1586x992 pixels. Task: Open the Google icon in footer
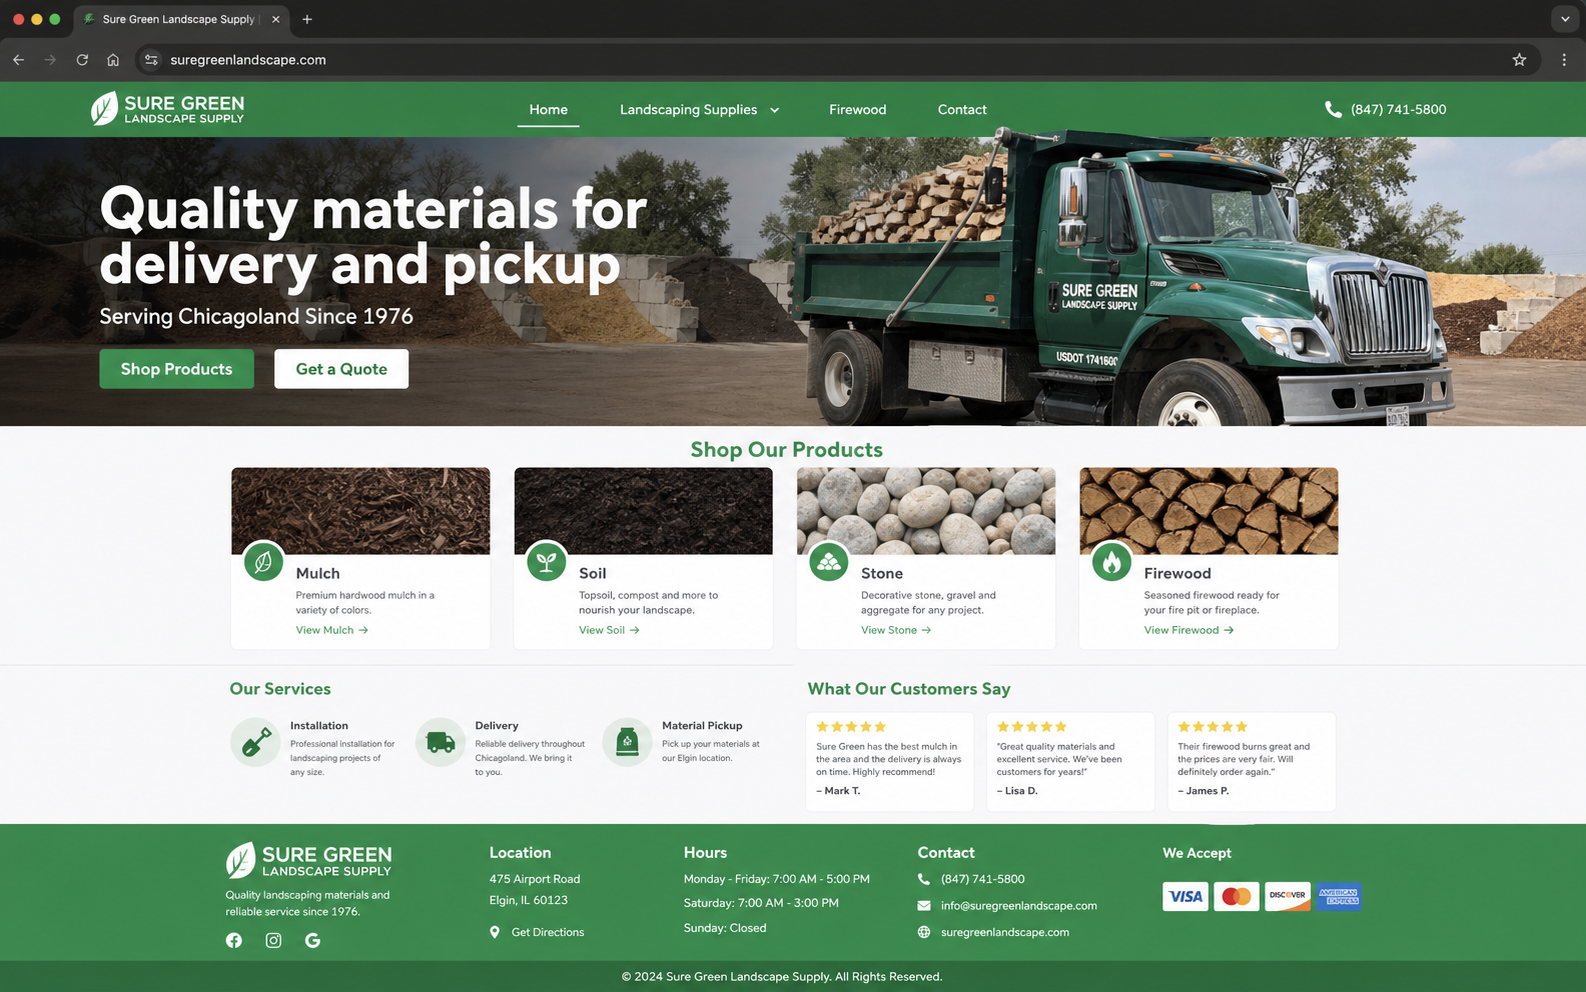pyautogui.click(x=313, y=940)
